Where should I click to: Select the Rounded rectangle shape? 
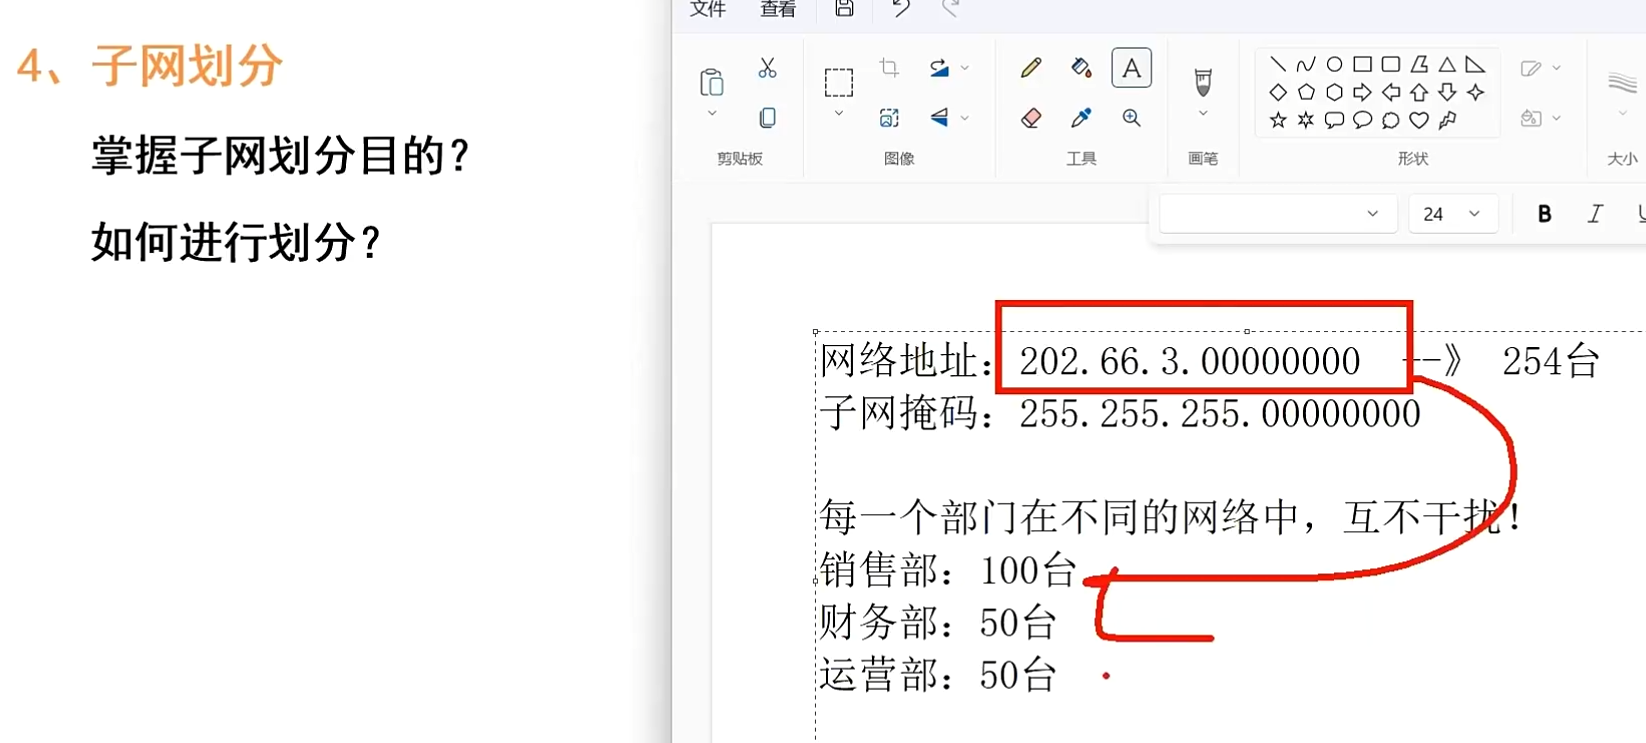[1390, 64]
